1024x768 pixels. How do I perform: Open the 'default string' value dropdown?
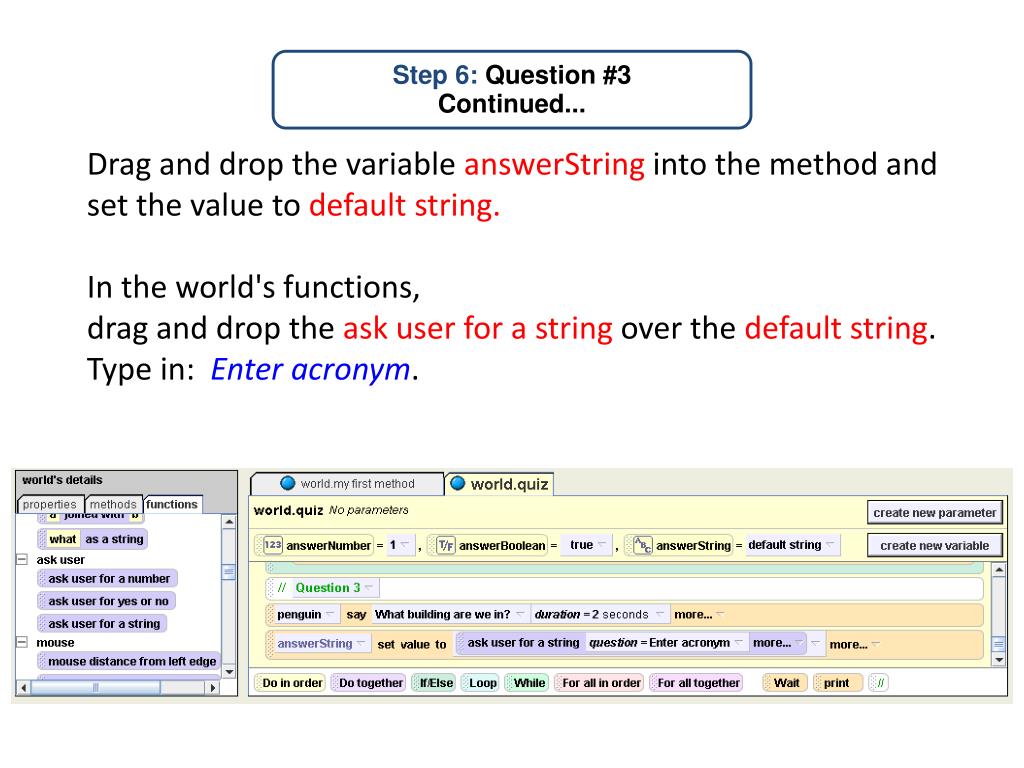tap(791, 545)
